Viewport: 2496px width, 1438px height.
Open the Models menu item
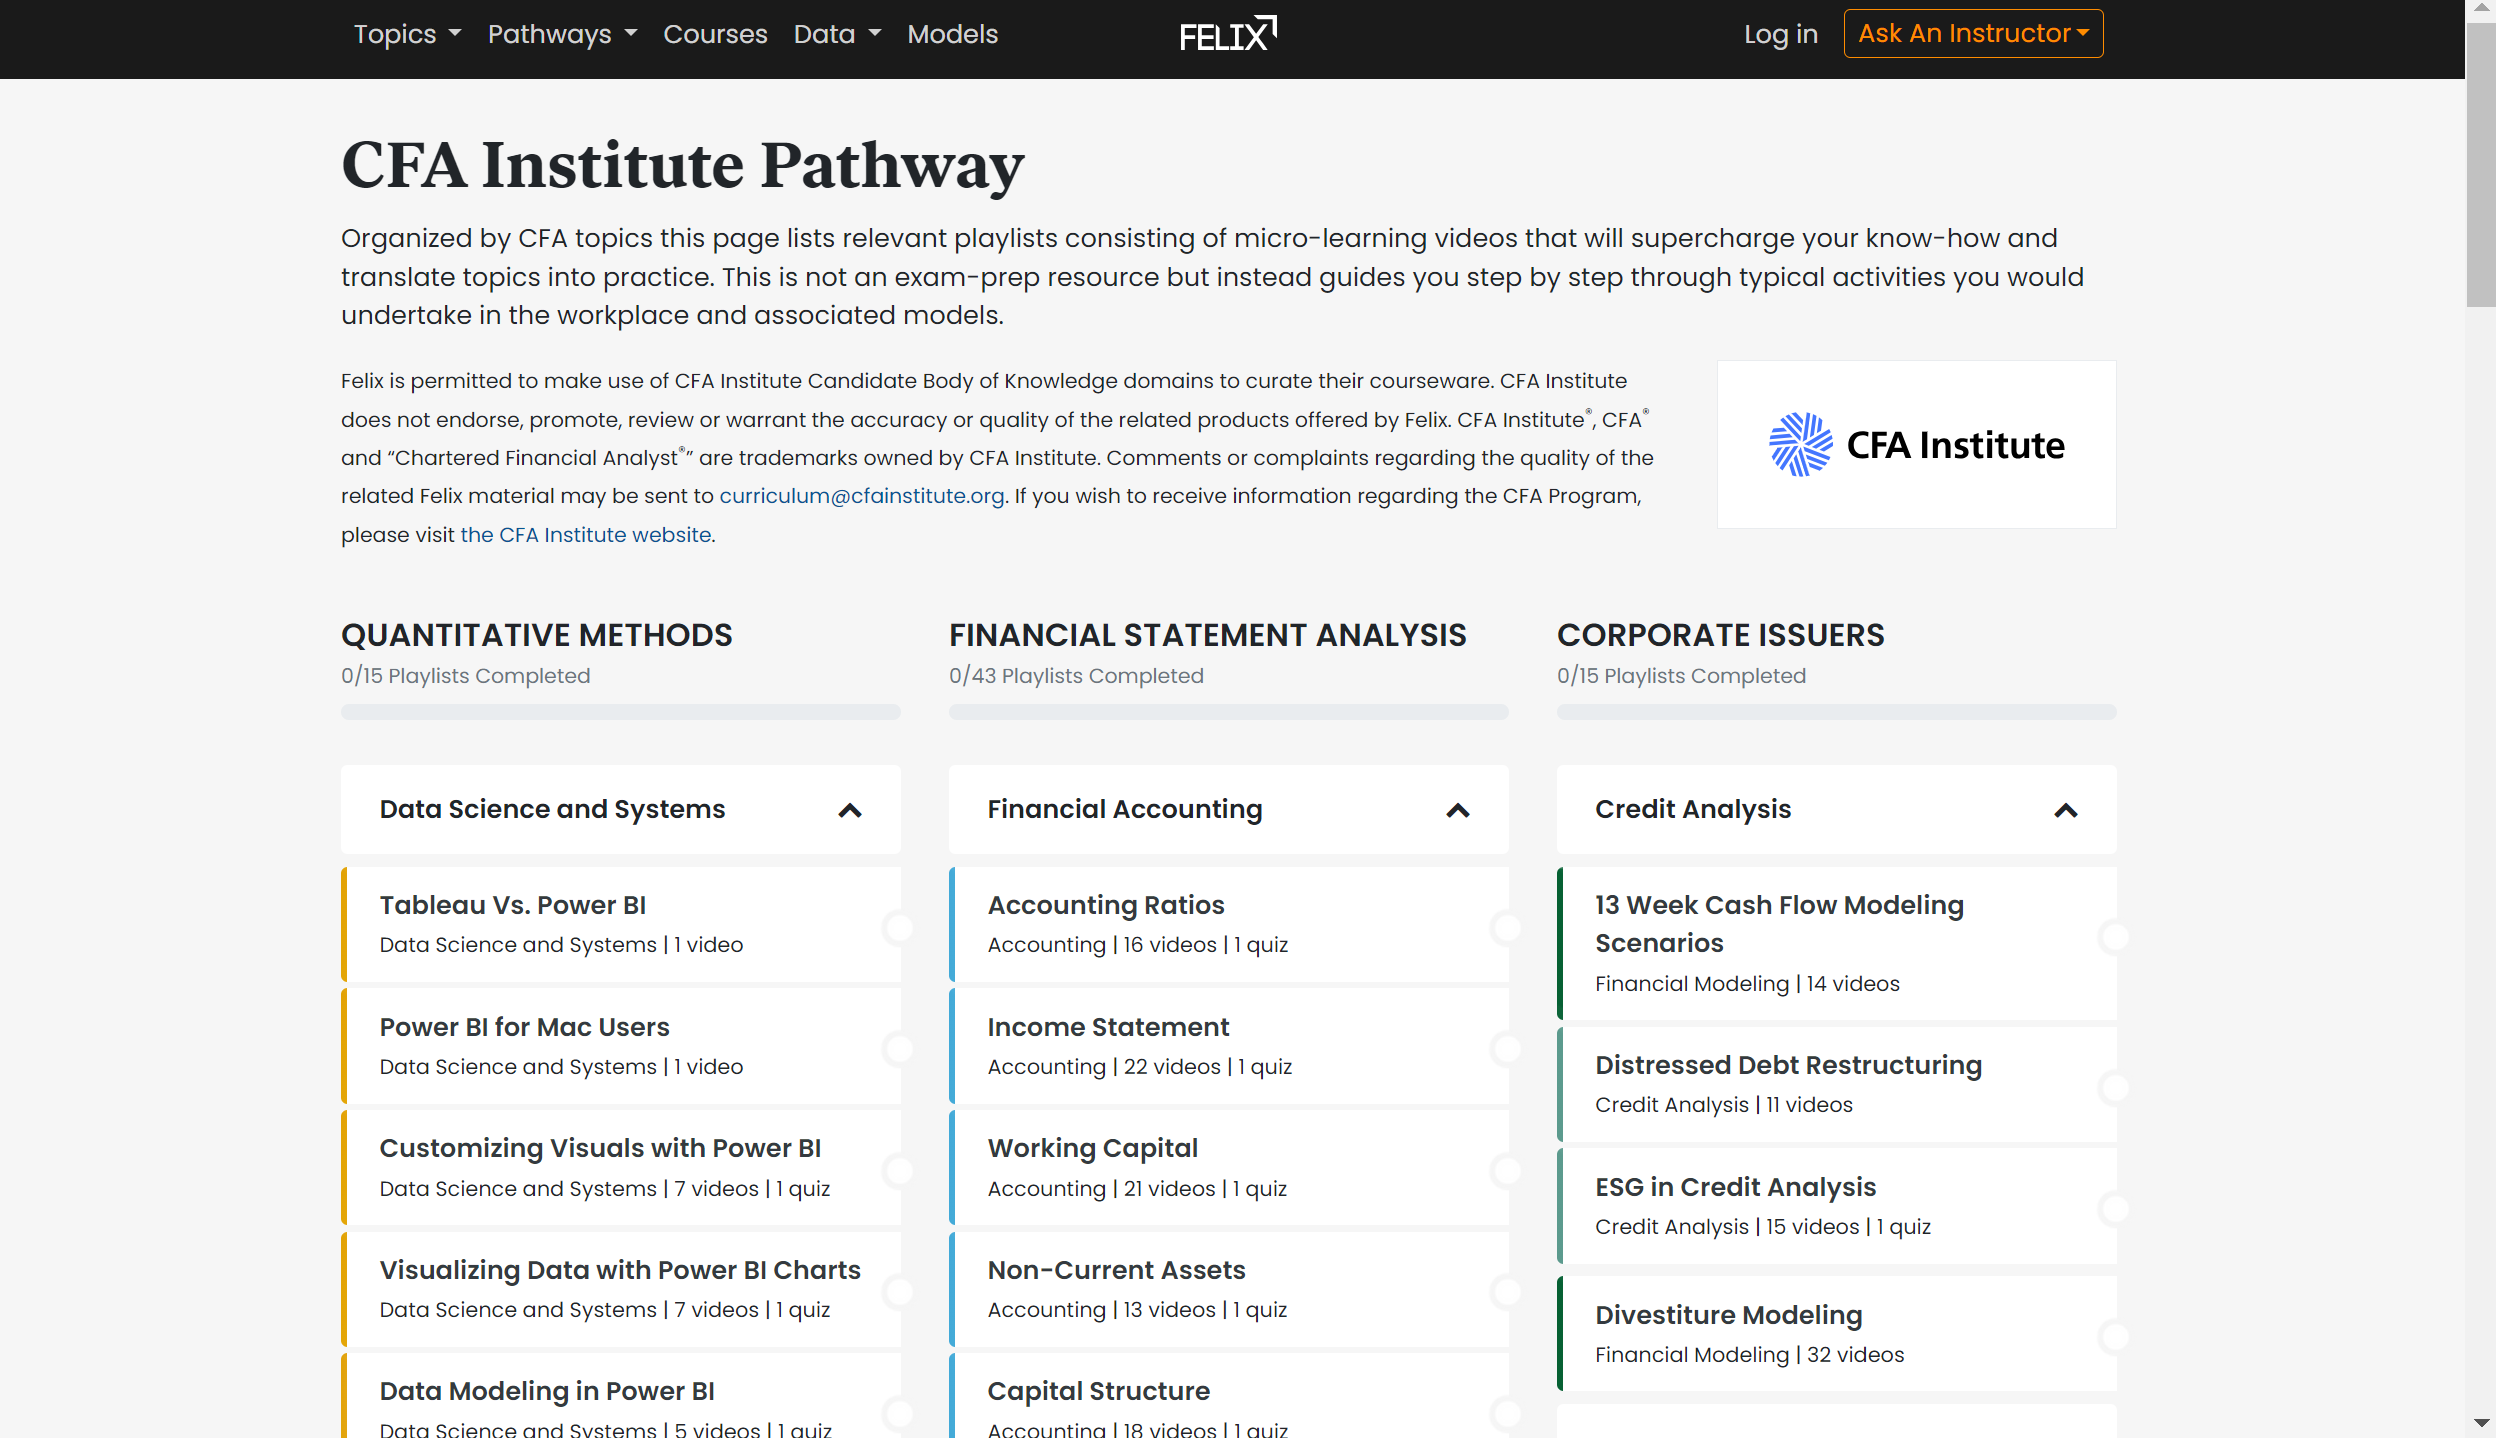point(952,34)
